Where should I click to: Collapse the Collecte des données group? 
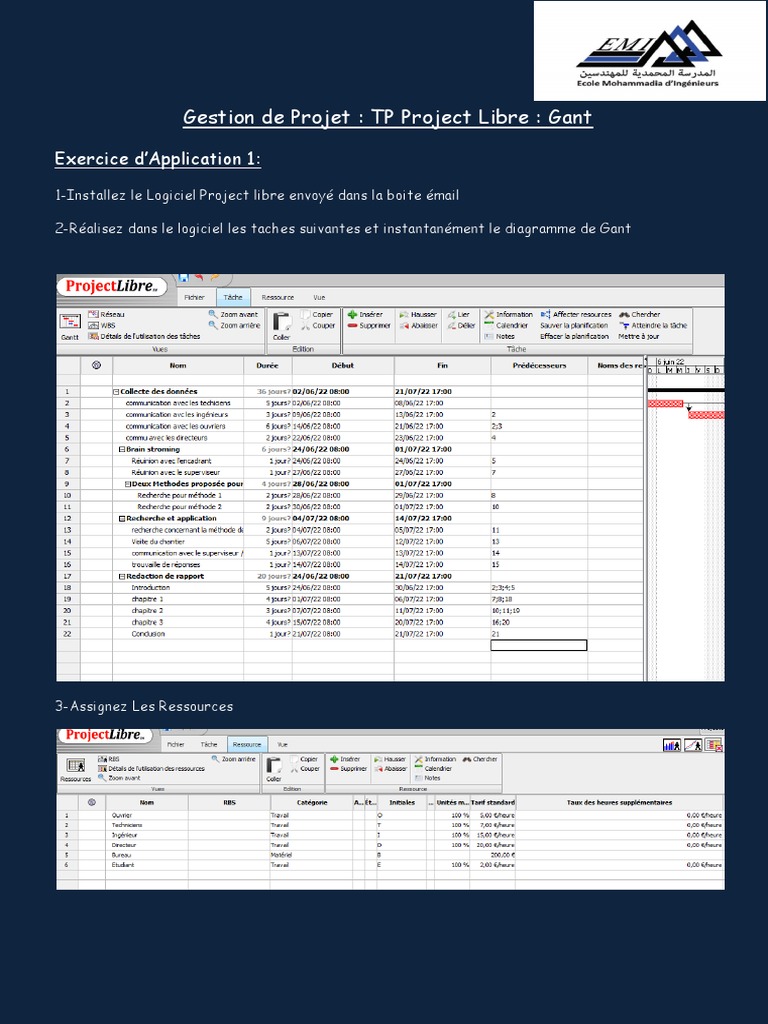(116, 392)
